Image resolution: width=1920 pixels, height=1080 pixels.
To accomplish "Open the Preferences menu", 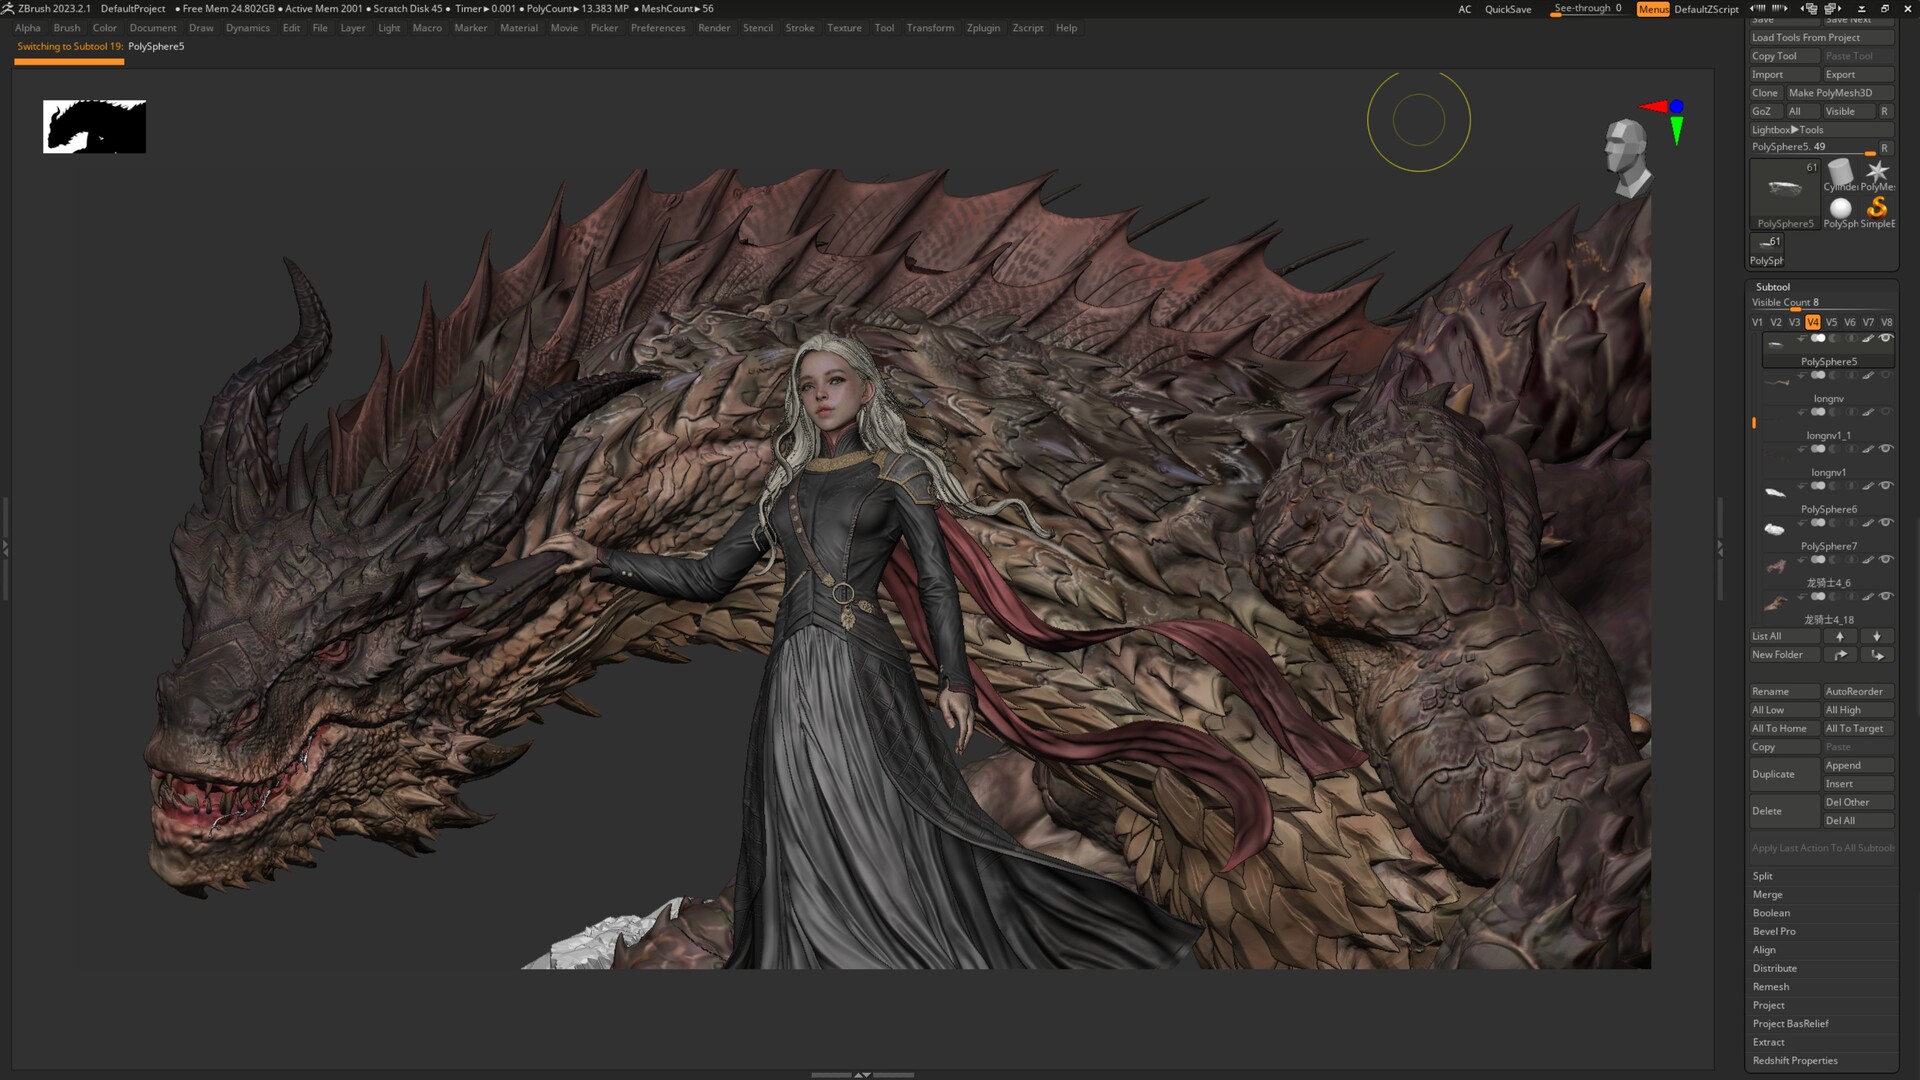I will click(658, 28).
